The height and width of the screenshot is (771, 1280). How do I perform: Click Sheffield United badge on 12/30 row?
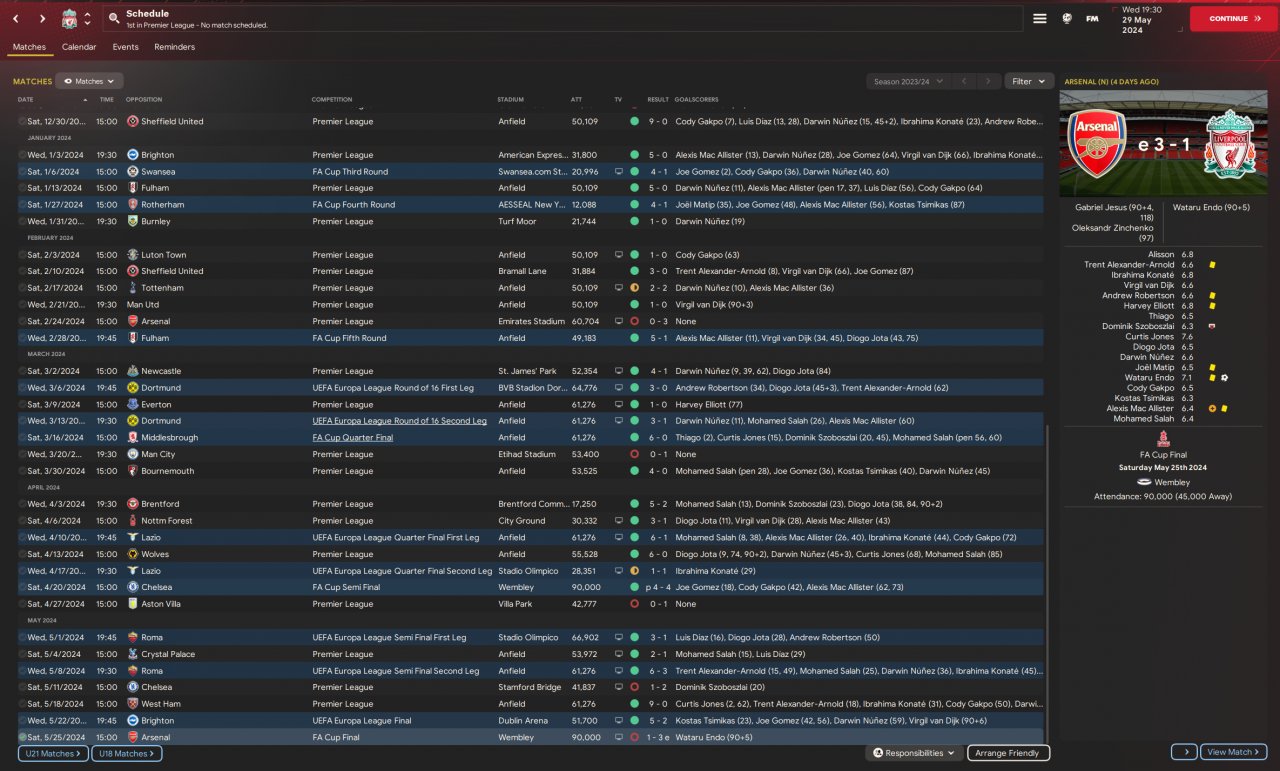pyautogui.click(x=133, y=121)
